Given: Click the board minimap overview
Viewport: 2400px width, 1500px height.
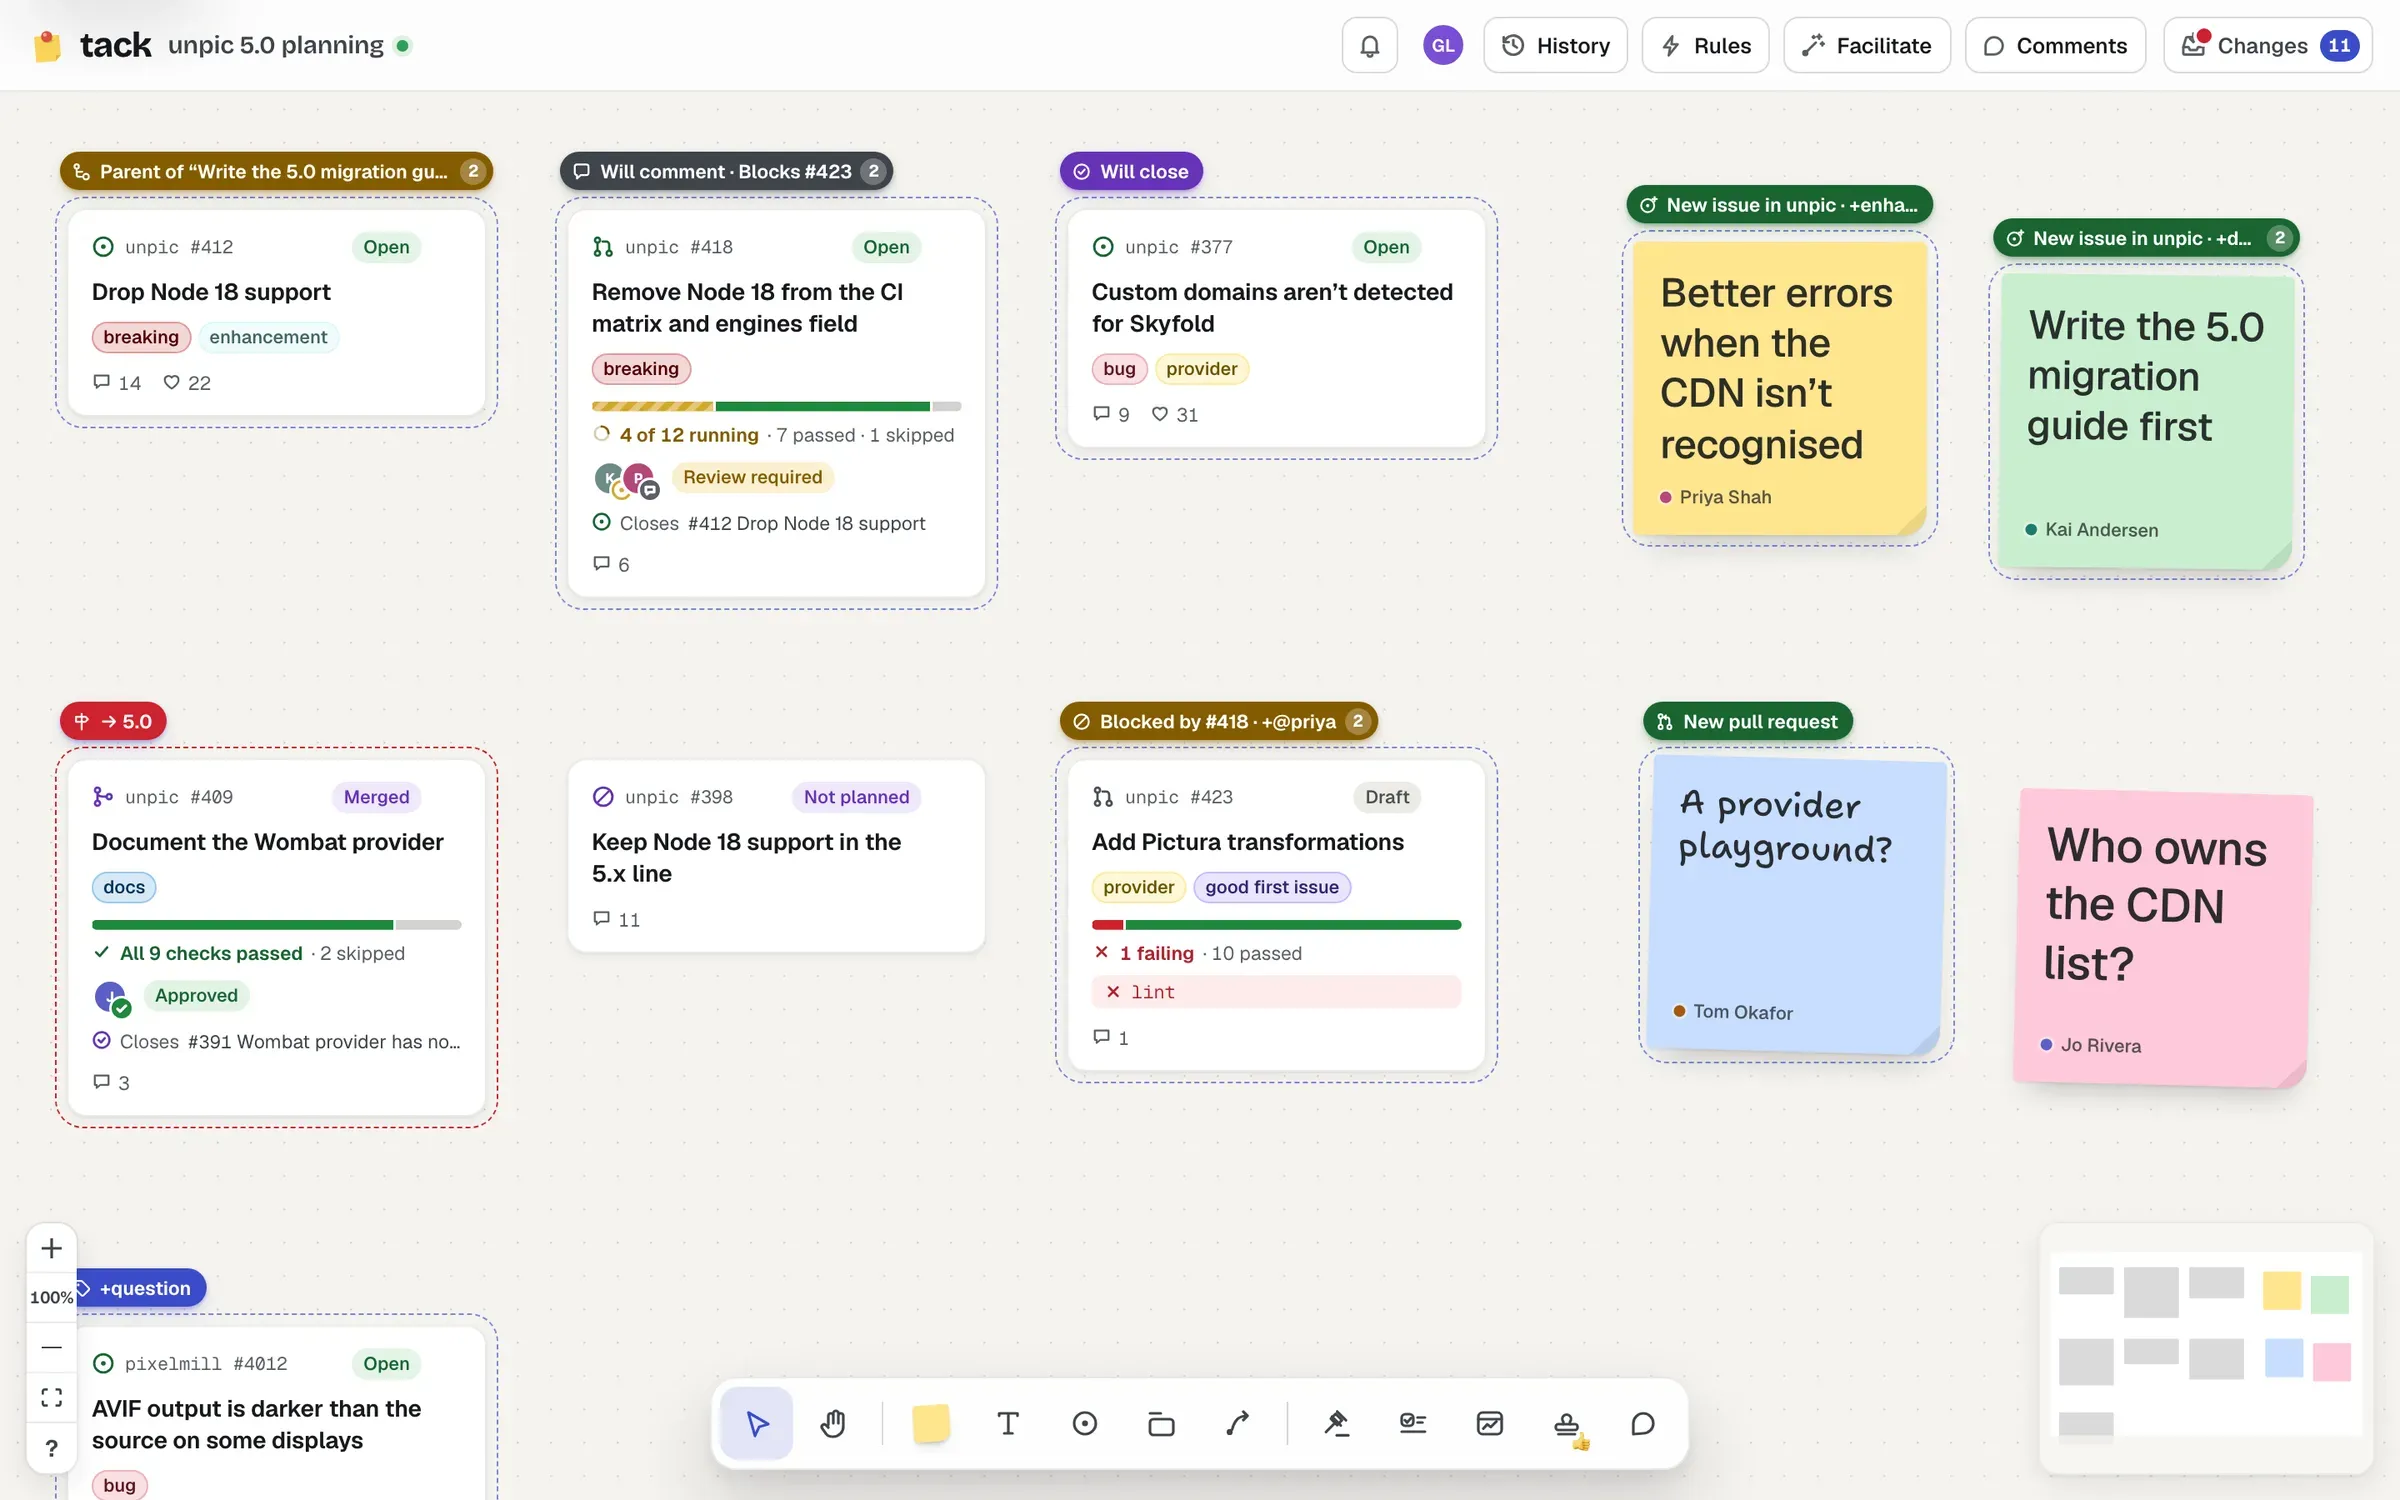Looking at the screenshot, I should tap(2205, 1348).
